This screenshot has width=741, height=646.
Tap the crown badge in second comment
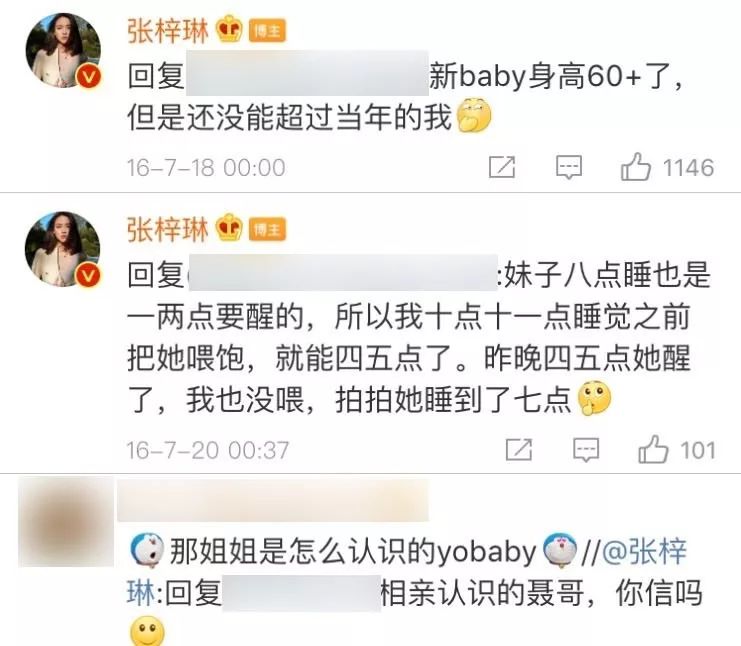pyautogui.click(x=230, y=227)
